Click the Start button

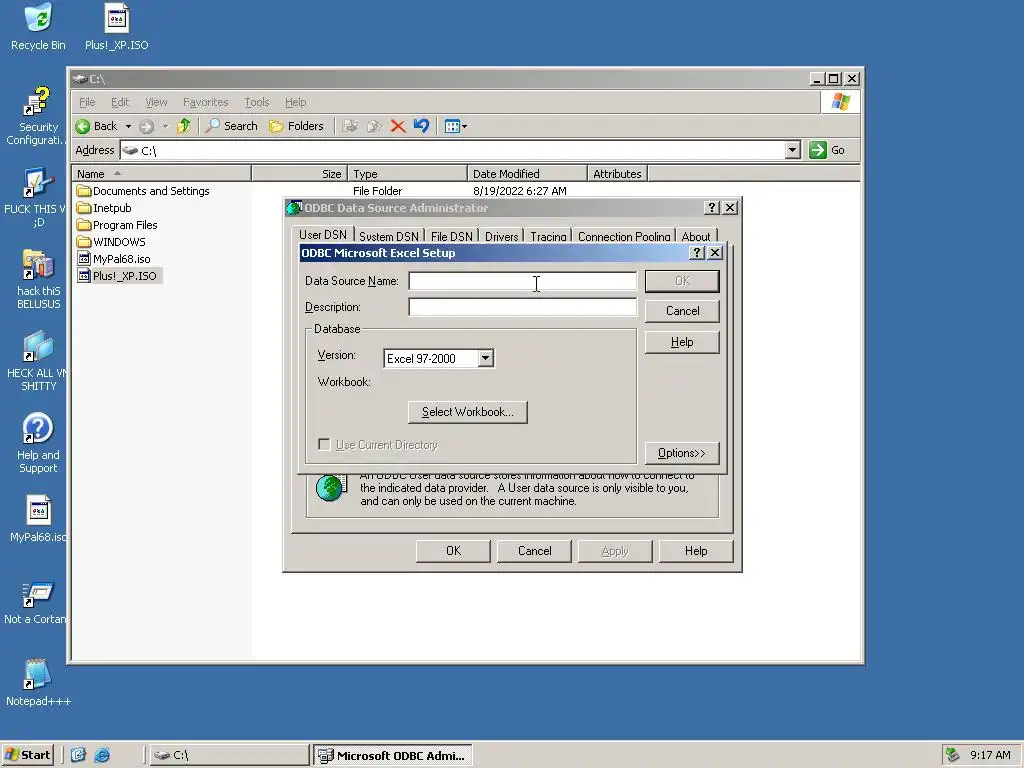point(28,755)
